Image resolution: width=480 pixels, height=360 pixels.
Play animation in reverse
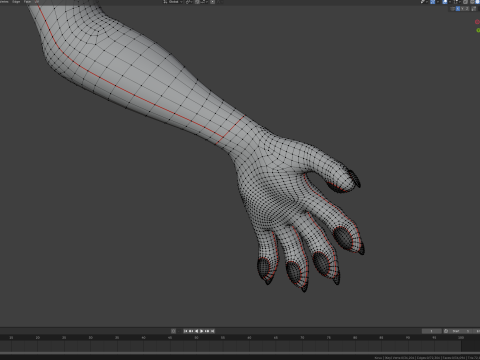pos(197,331)
